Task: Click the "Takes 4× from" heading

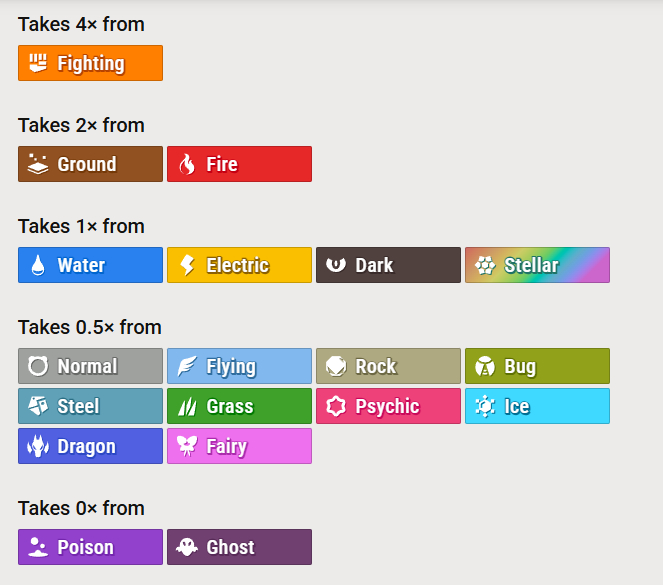Action: [x=81, y=24]
